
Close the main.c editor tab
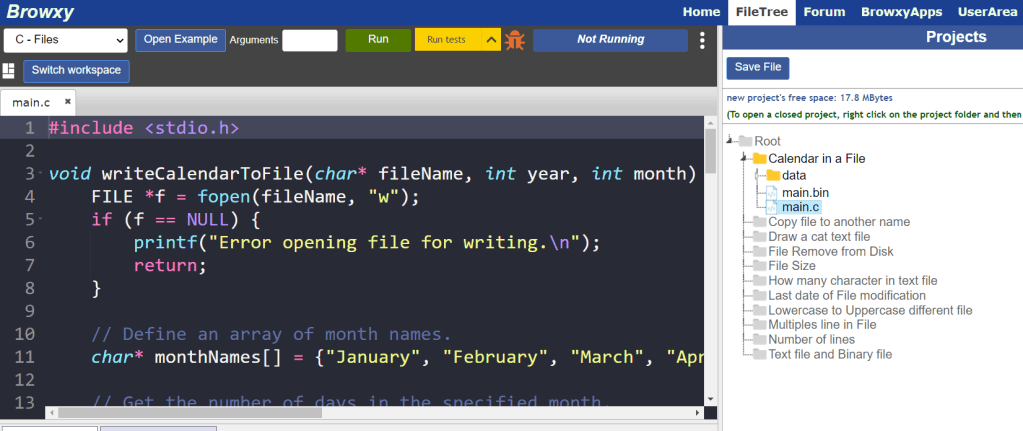68,102
